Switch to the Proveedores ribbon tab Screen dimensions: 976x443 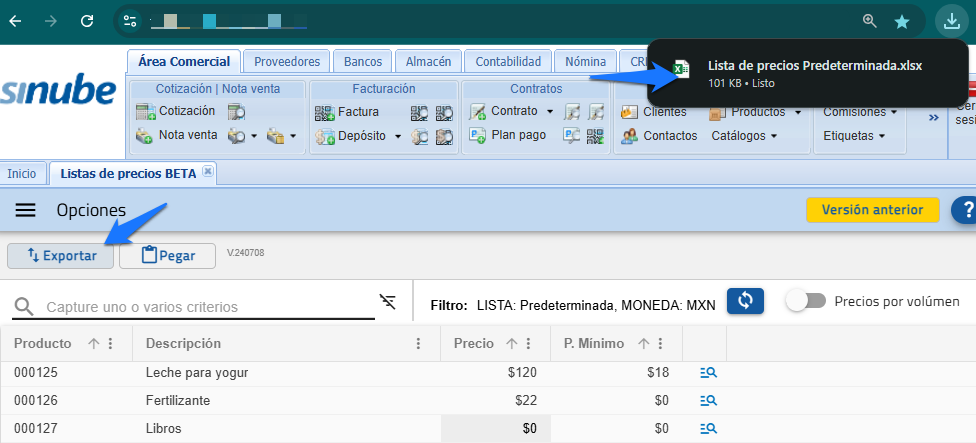tap(286, 62)
